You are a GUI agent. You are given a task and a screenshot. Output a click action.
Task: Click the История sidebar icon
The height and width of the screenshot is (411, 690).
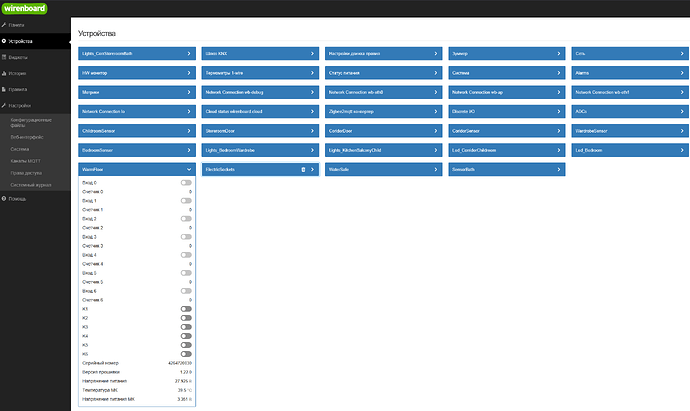4,73
